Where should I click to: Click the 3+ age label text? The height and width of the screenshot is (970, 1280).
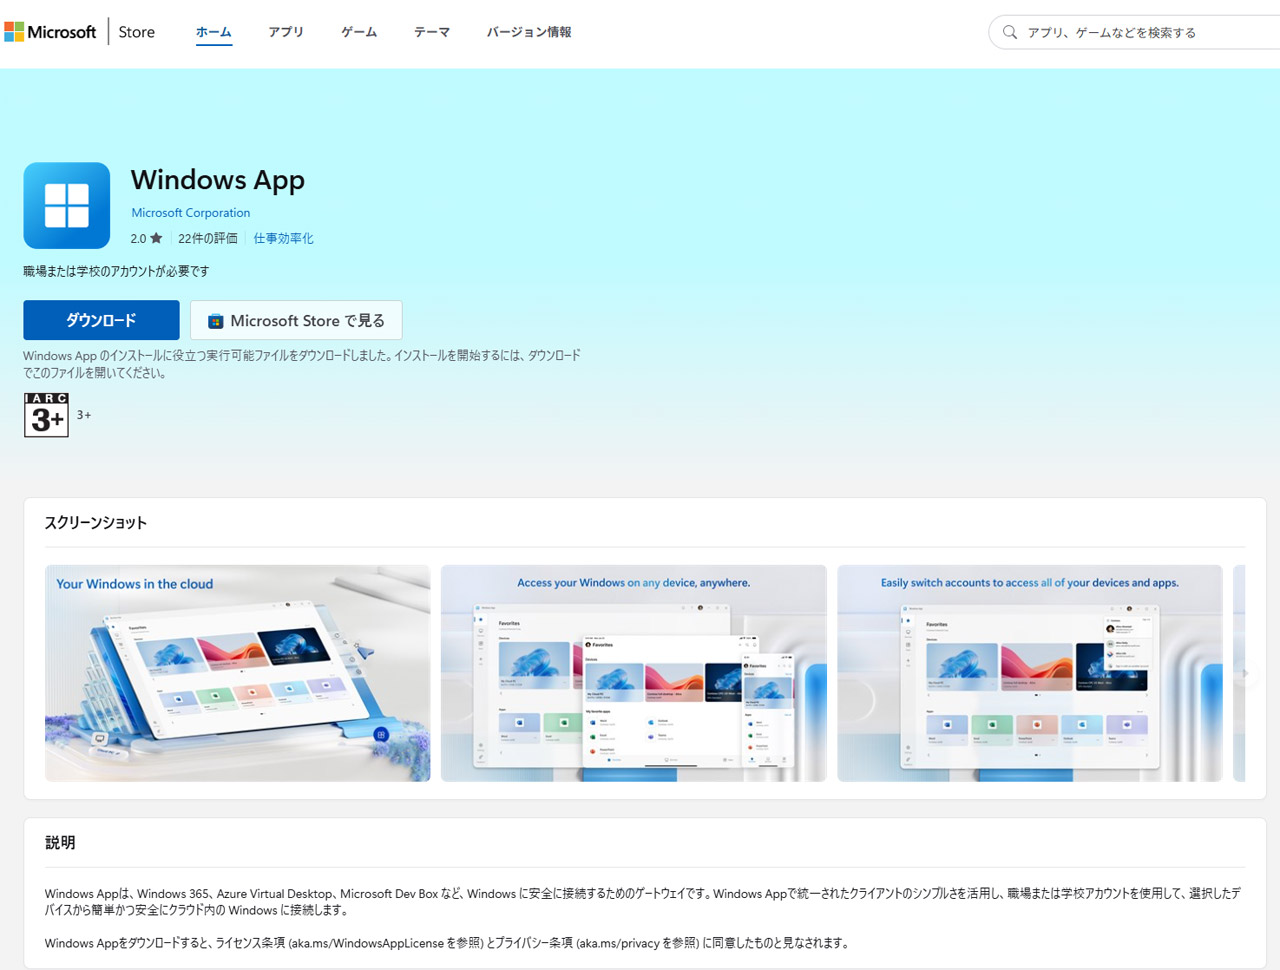(x=84, y=414)
